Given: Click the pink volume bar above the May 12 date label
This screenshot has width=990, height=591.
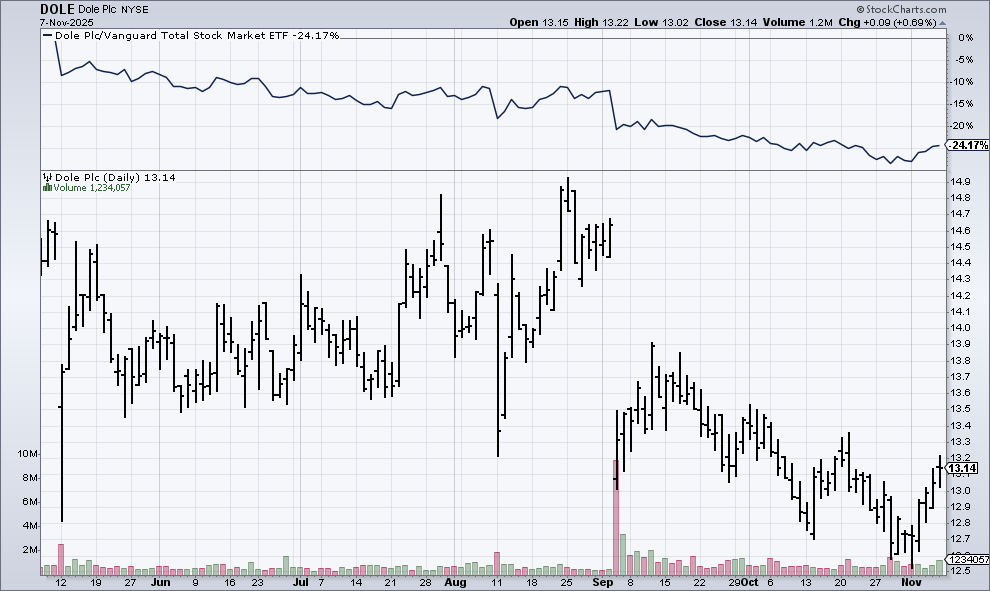Looking at the screenshot, I should [x=61, y=559].
